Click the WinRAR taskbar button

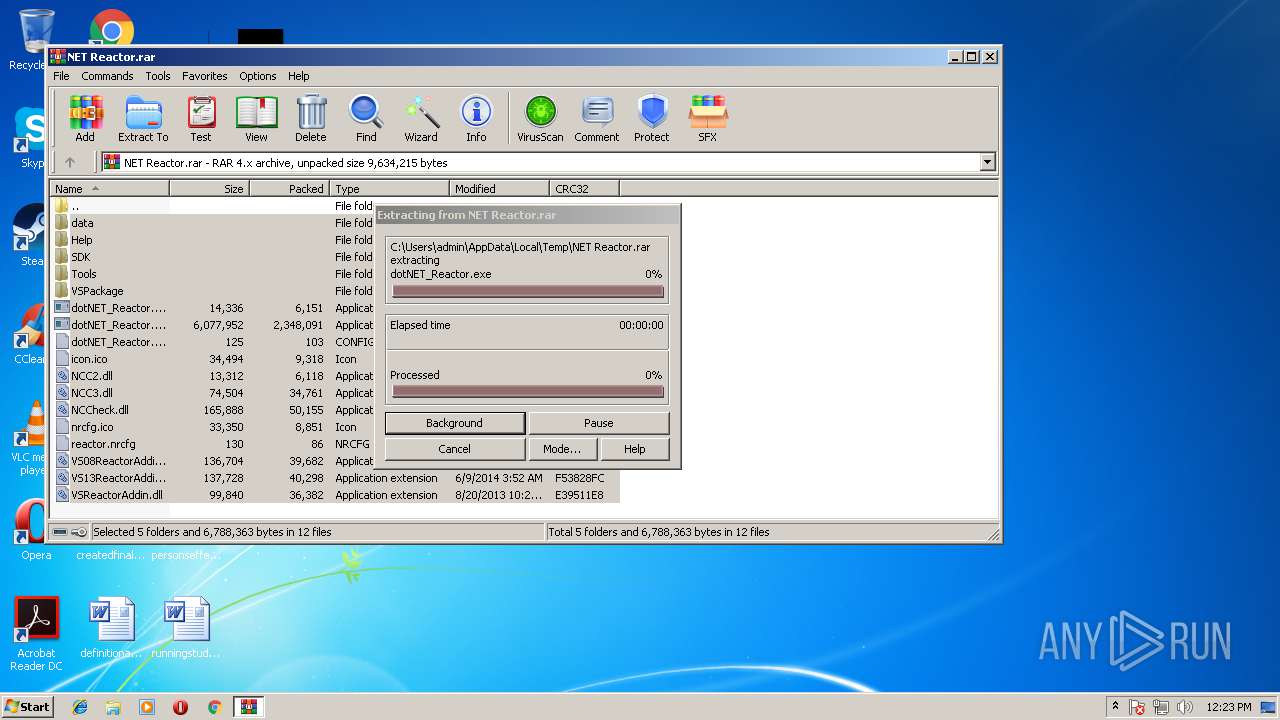(248, 707)
